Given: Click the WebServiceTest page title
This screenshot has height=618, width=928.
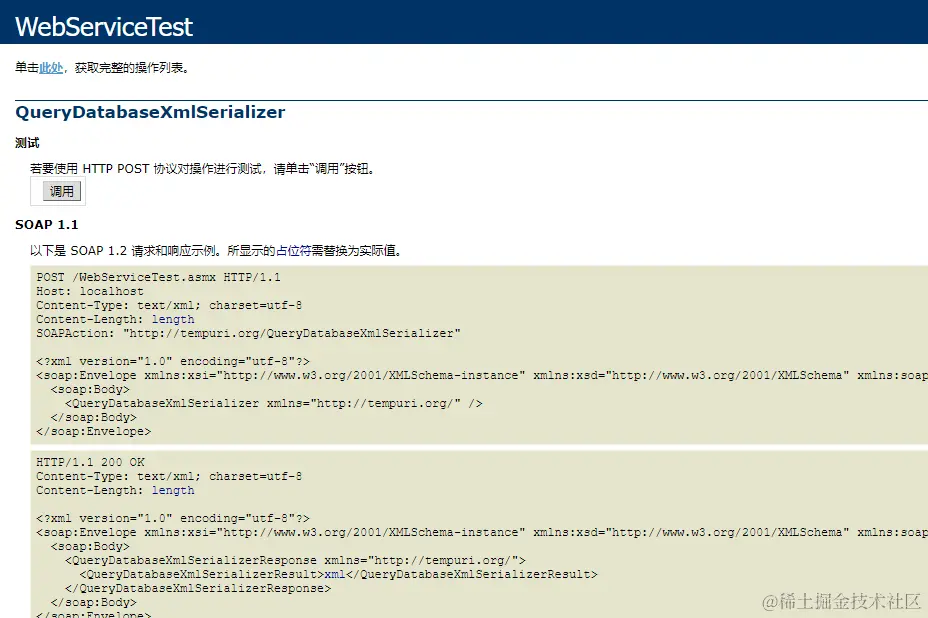Looking at the screenshot, I should pyautogui.click(x=104, y=27).
